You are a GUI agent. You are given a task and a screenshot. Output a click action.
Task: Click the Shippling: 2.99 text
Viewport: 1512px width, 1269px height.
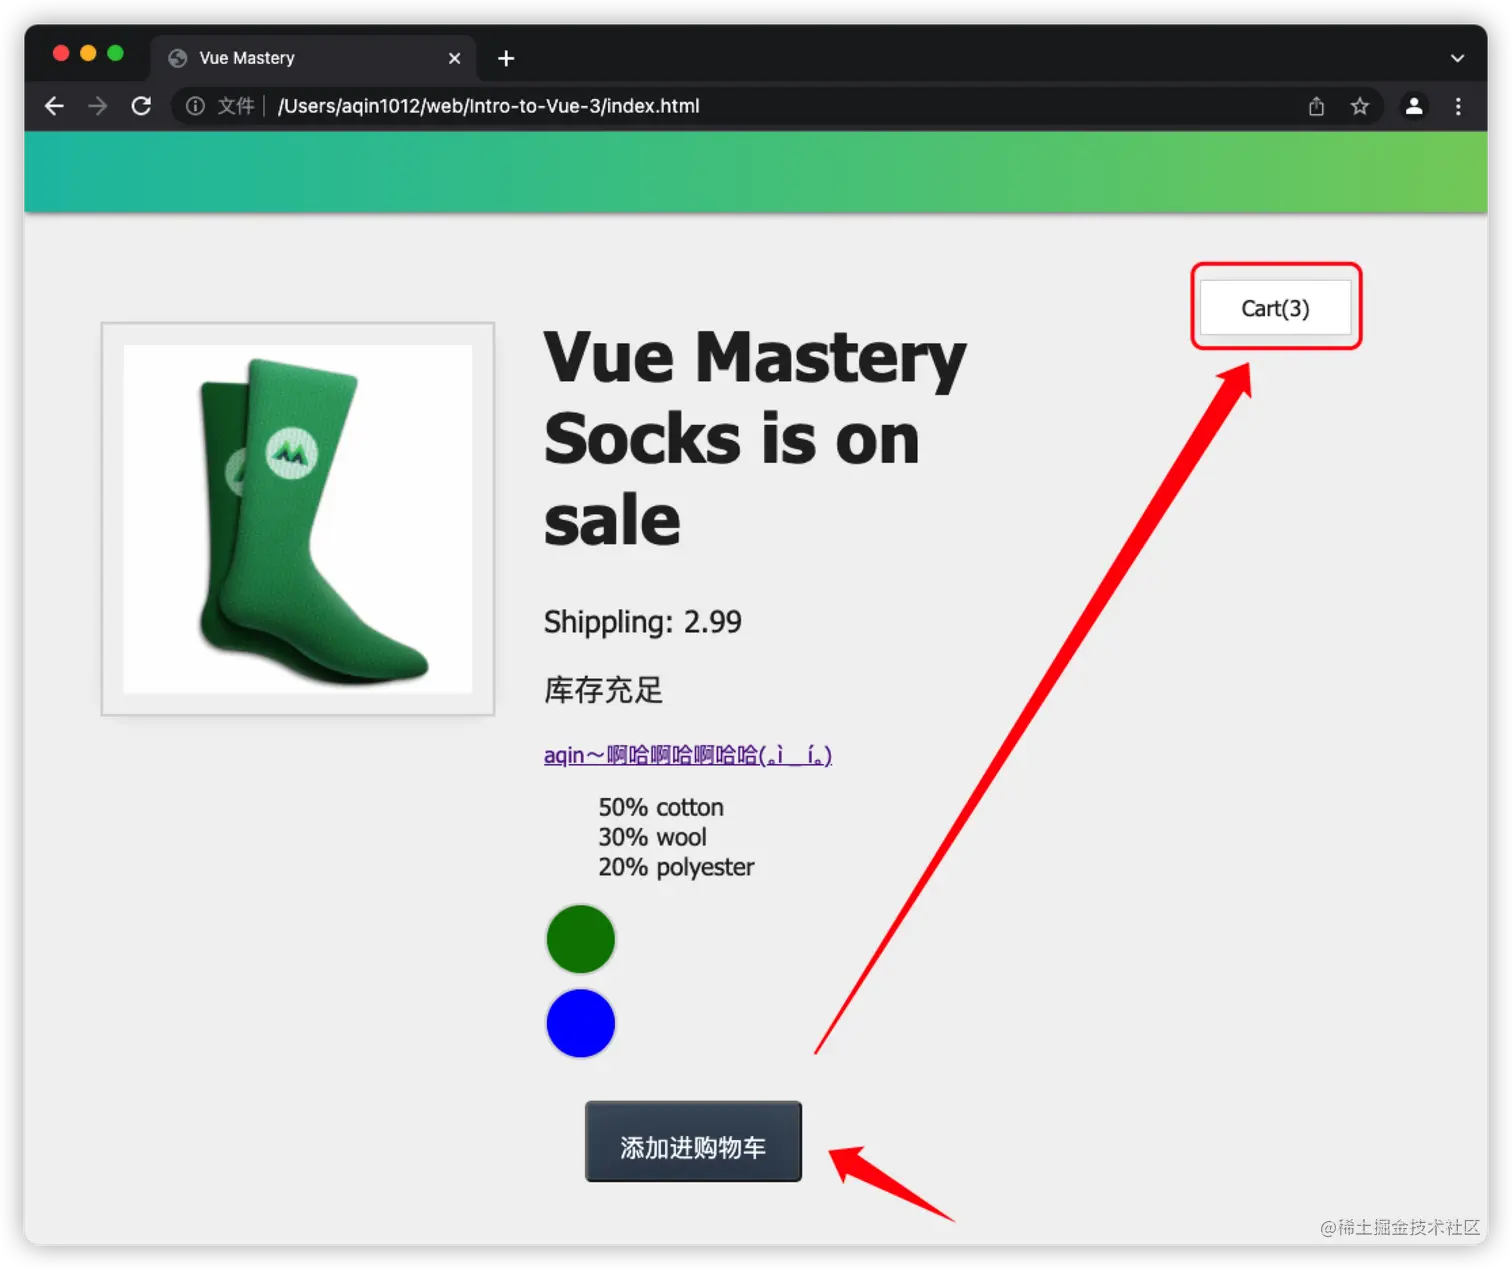643,622
